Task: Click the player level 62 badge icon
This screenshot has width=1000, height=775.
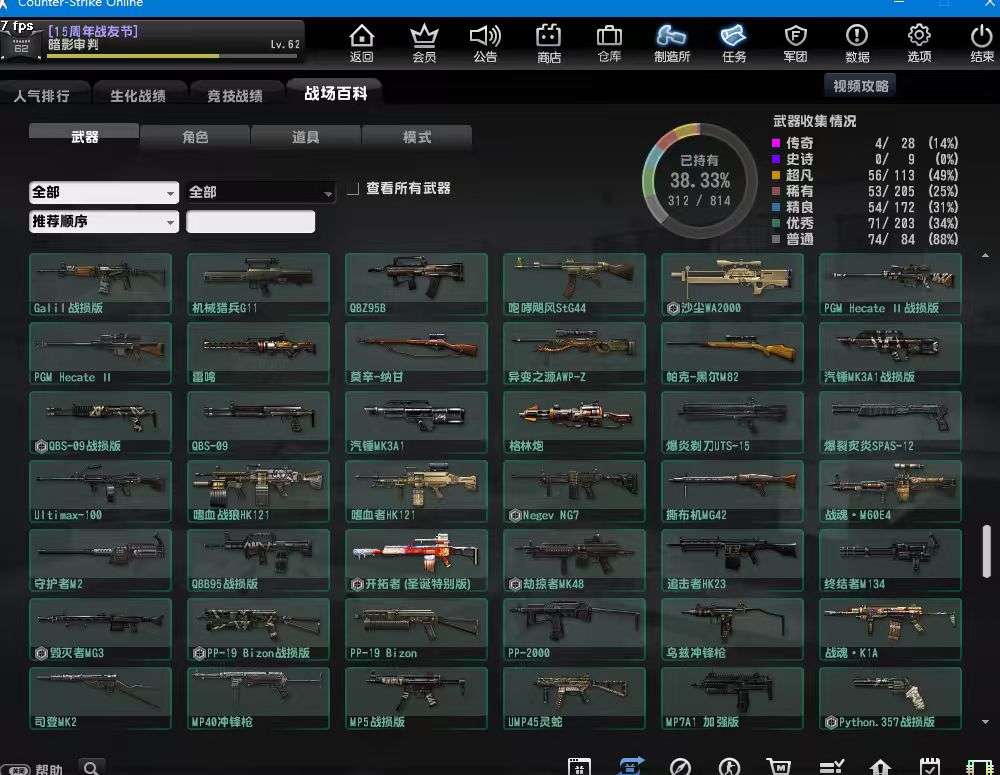Action: 21,46
